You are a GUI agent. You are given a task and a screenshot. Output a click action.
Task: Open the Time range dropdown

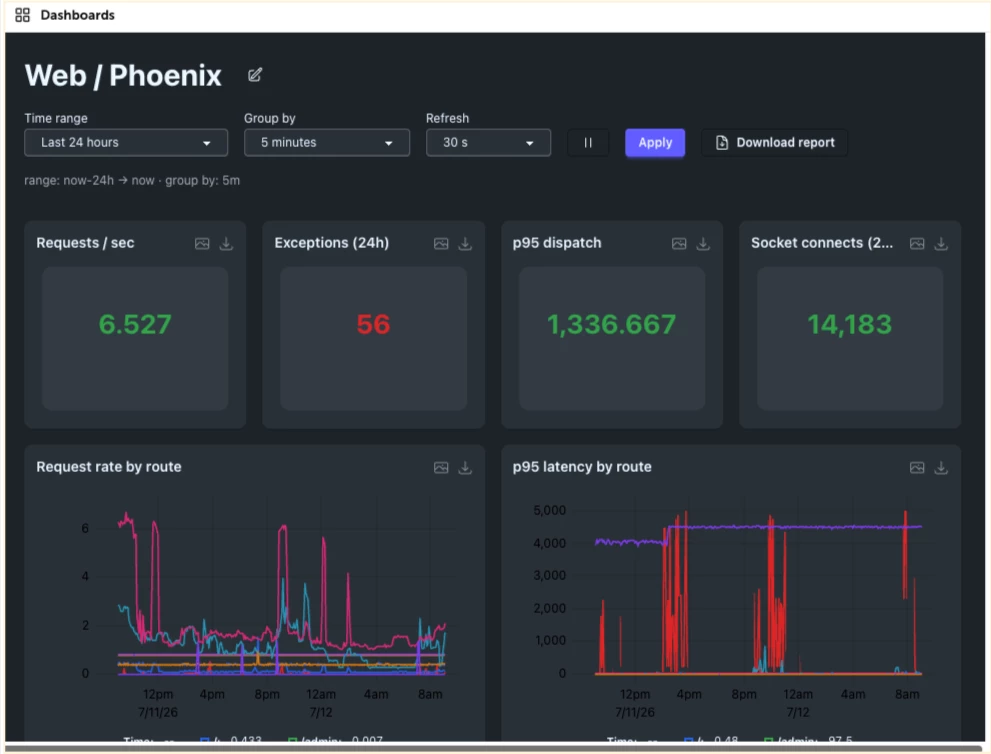(x=126, y=143)
